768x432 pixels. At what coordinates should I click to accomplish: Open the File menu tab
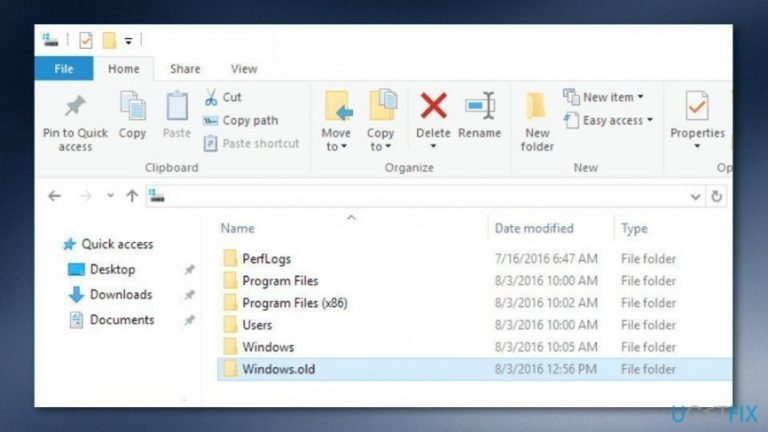coord(64,69)
